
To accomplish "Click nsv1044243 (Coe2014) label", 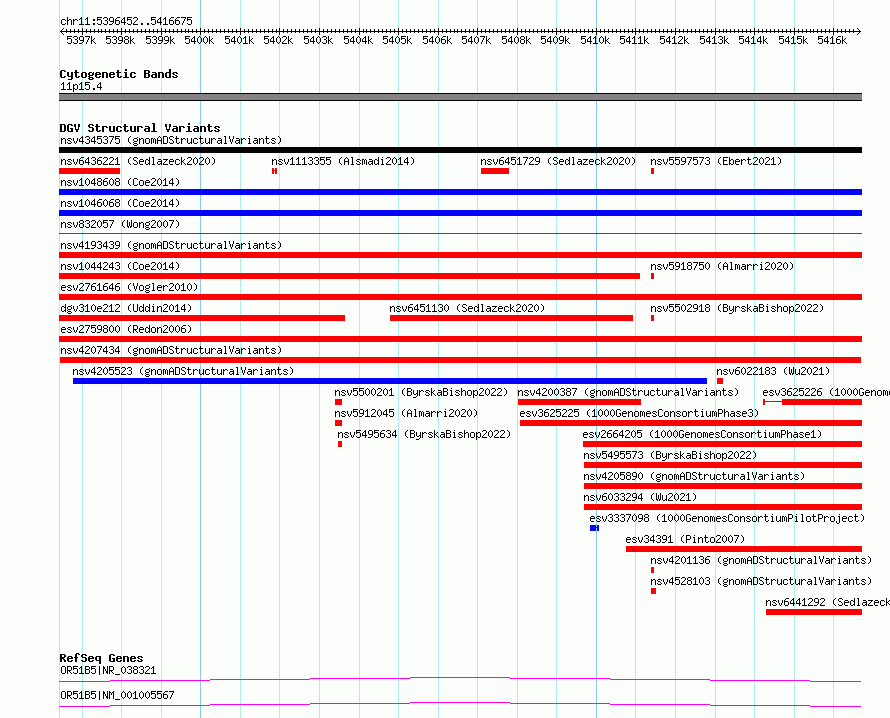I will 120,266.
